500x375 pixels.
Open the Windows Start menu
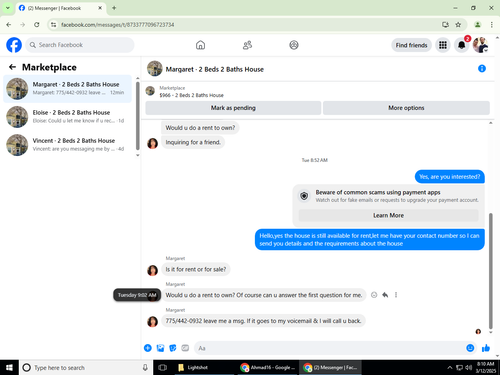pos(9,368)
